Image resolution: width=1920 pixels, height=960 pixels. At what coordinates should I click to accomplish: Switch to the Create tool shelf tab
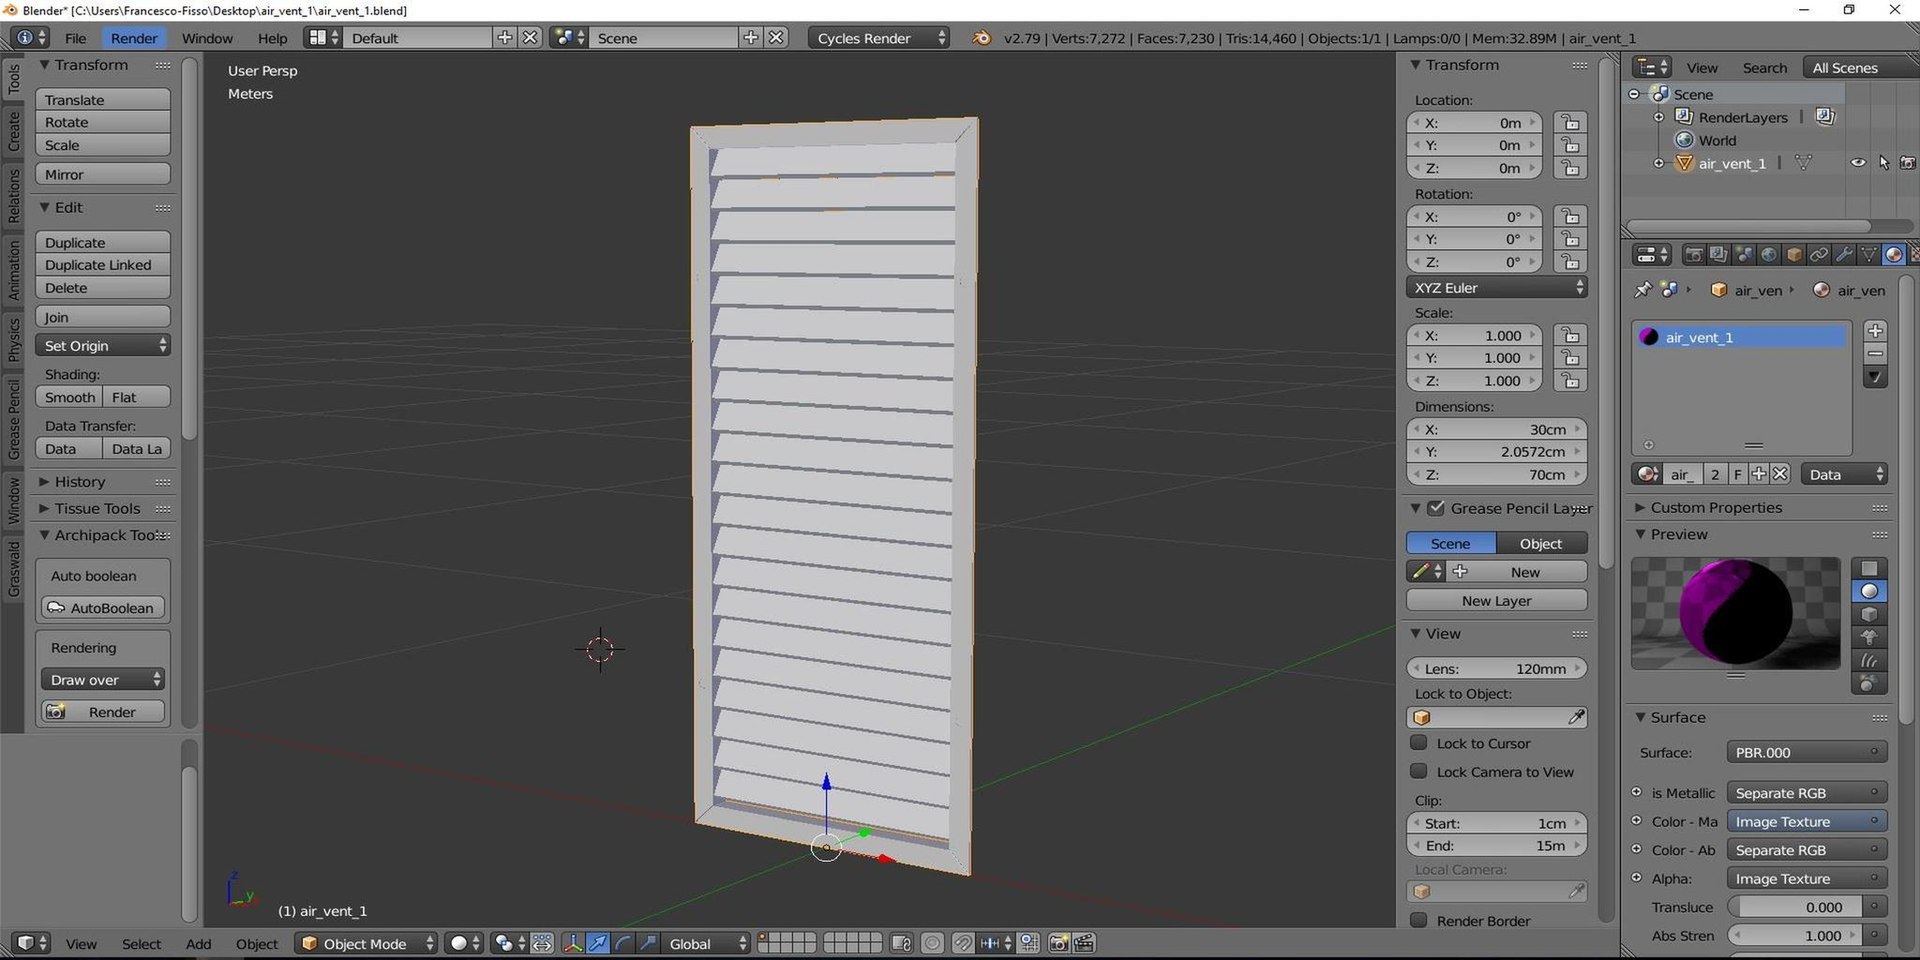(x=13, y=131)
